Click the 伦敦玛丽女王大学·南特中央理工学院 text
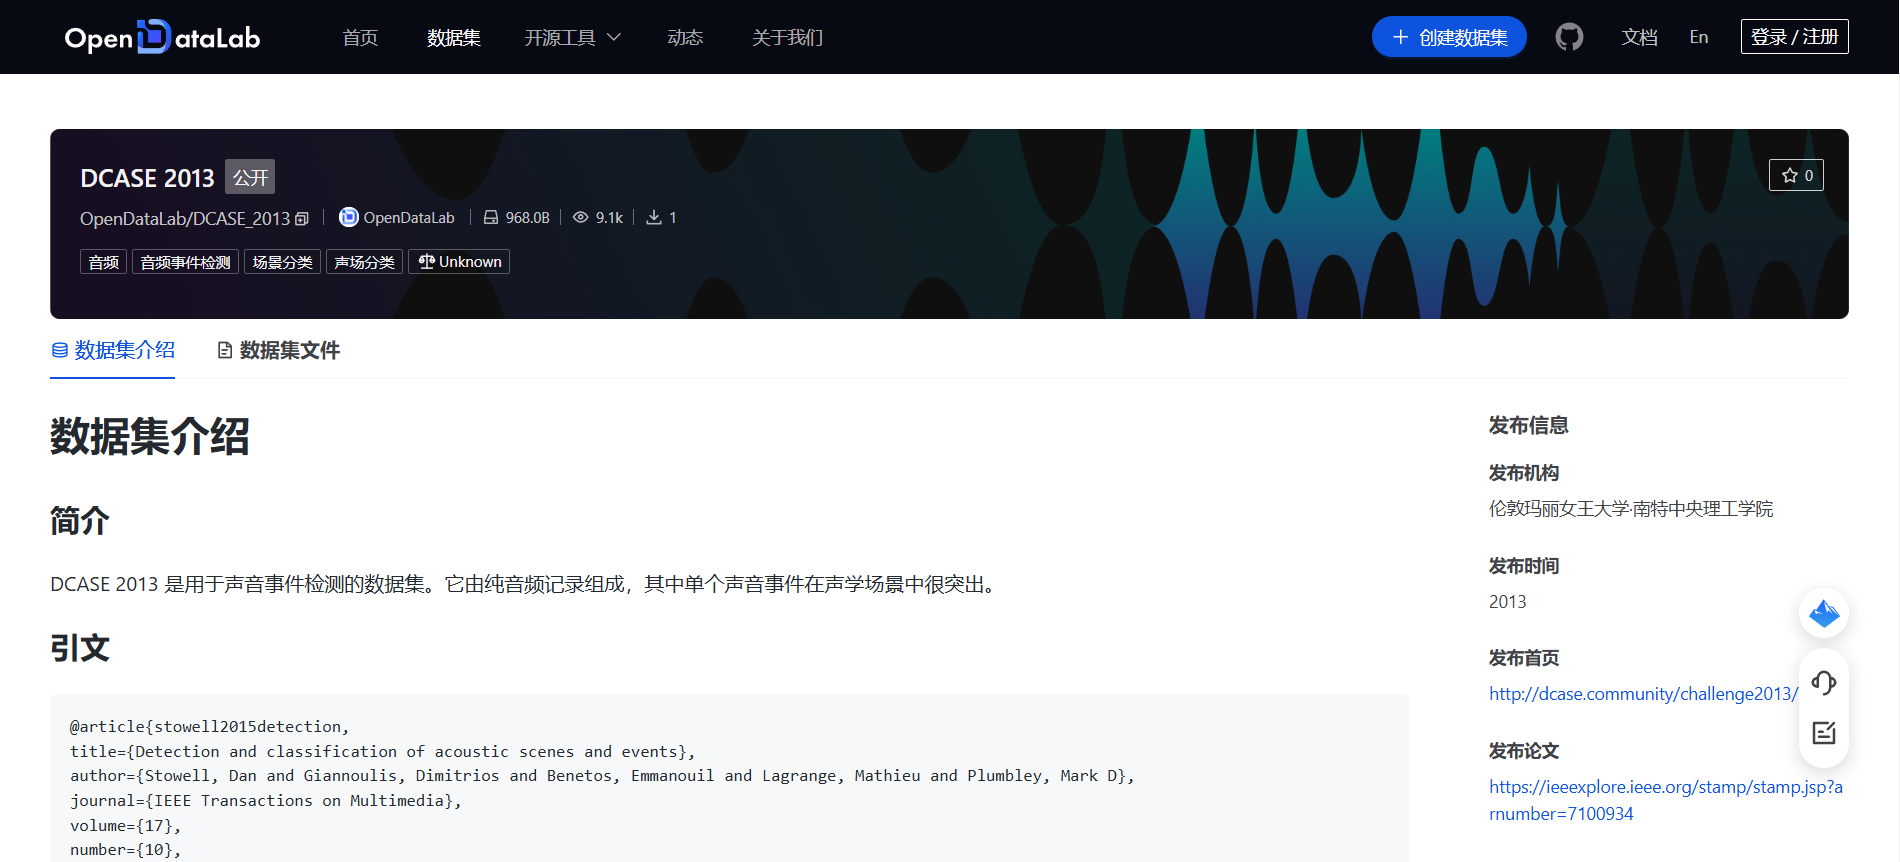1900x862 pixels. [x=1631, y=509]
